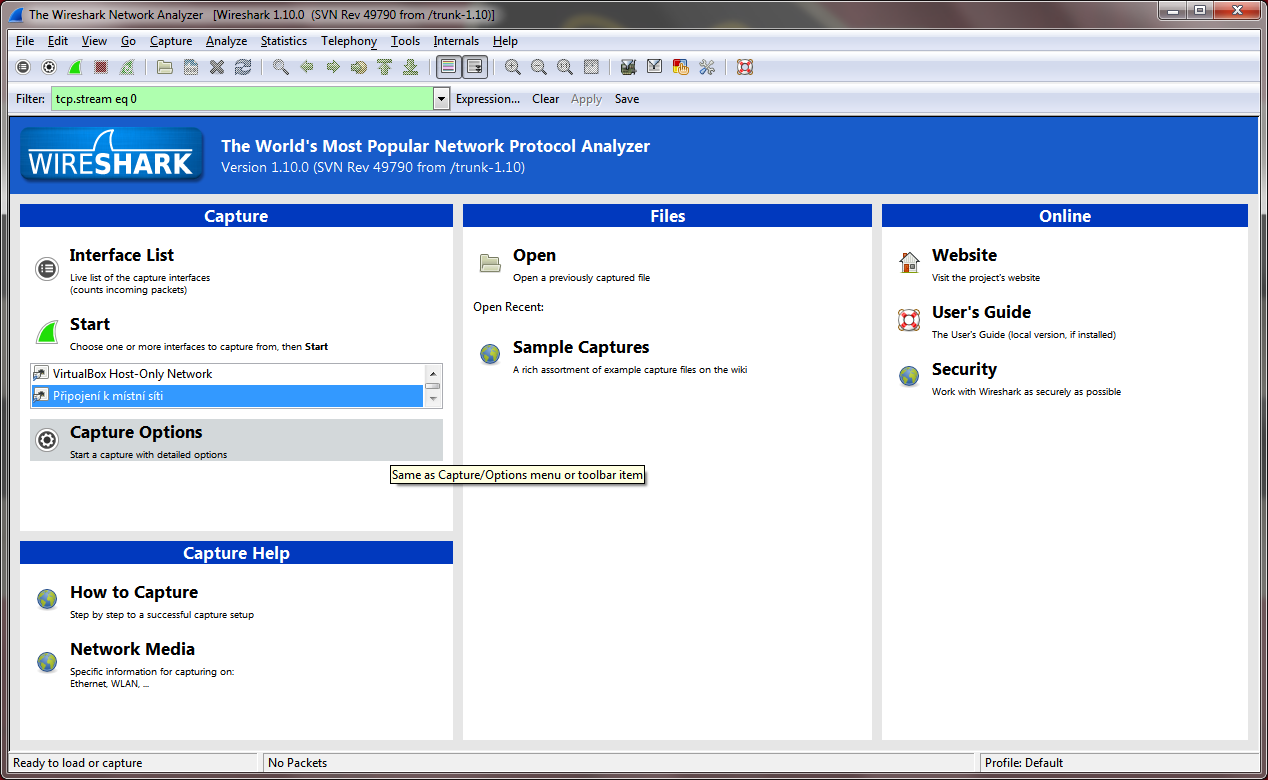Open the Security information link

[x=964, y=370]
